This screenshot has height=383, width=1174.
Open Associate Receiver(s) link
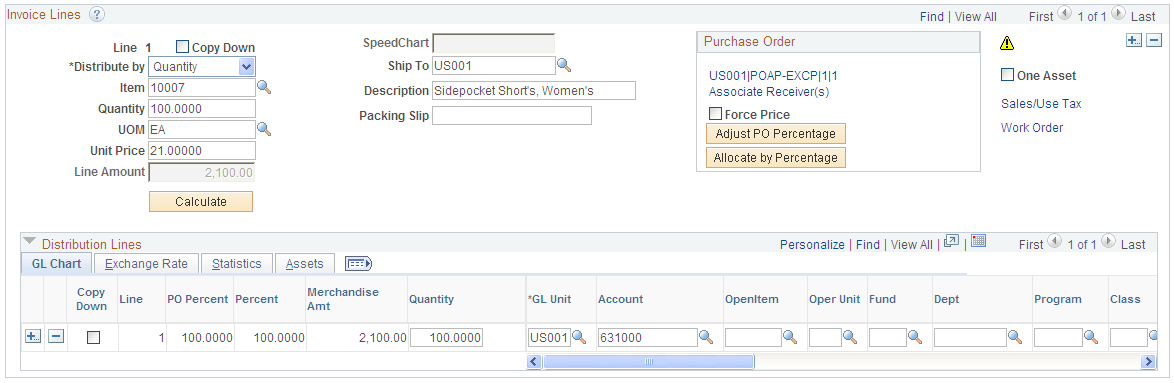point(769,92)
